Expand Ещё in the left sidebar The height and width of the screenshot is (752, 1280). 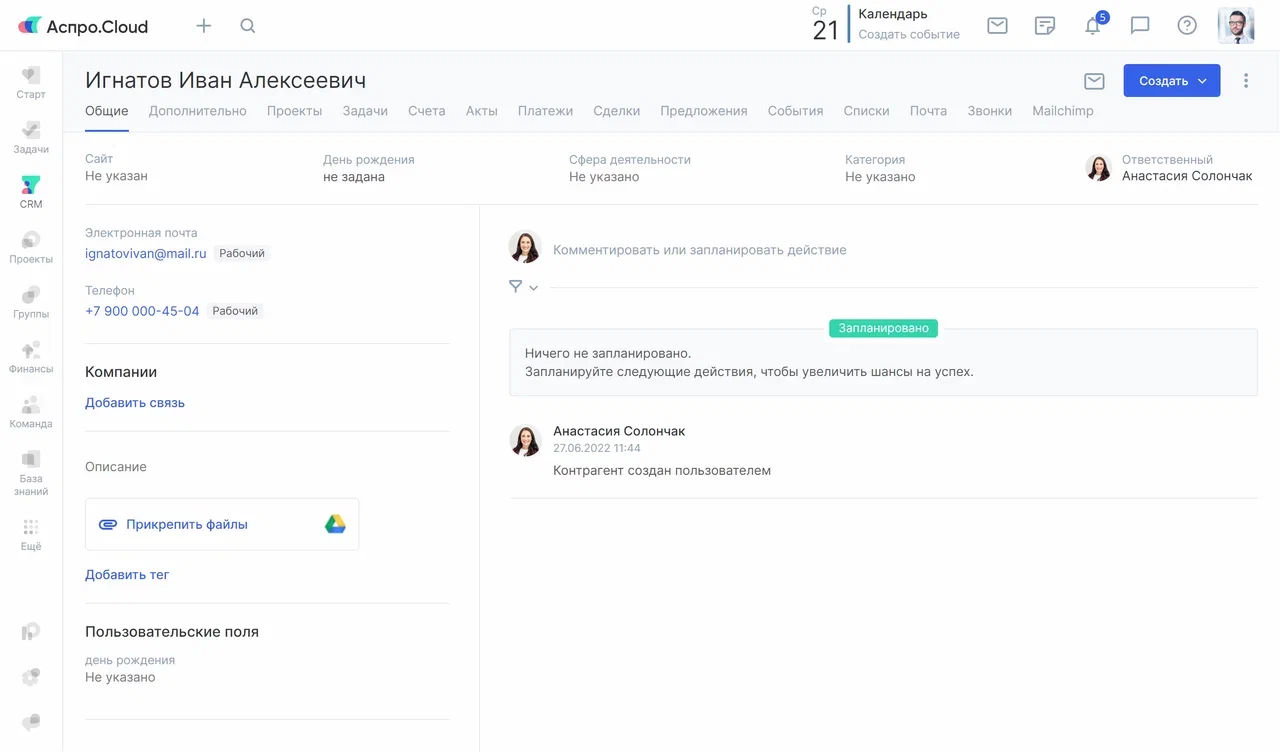[x=31, y=535]
